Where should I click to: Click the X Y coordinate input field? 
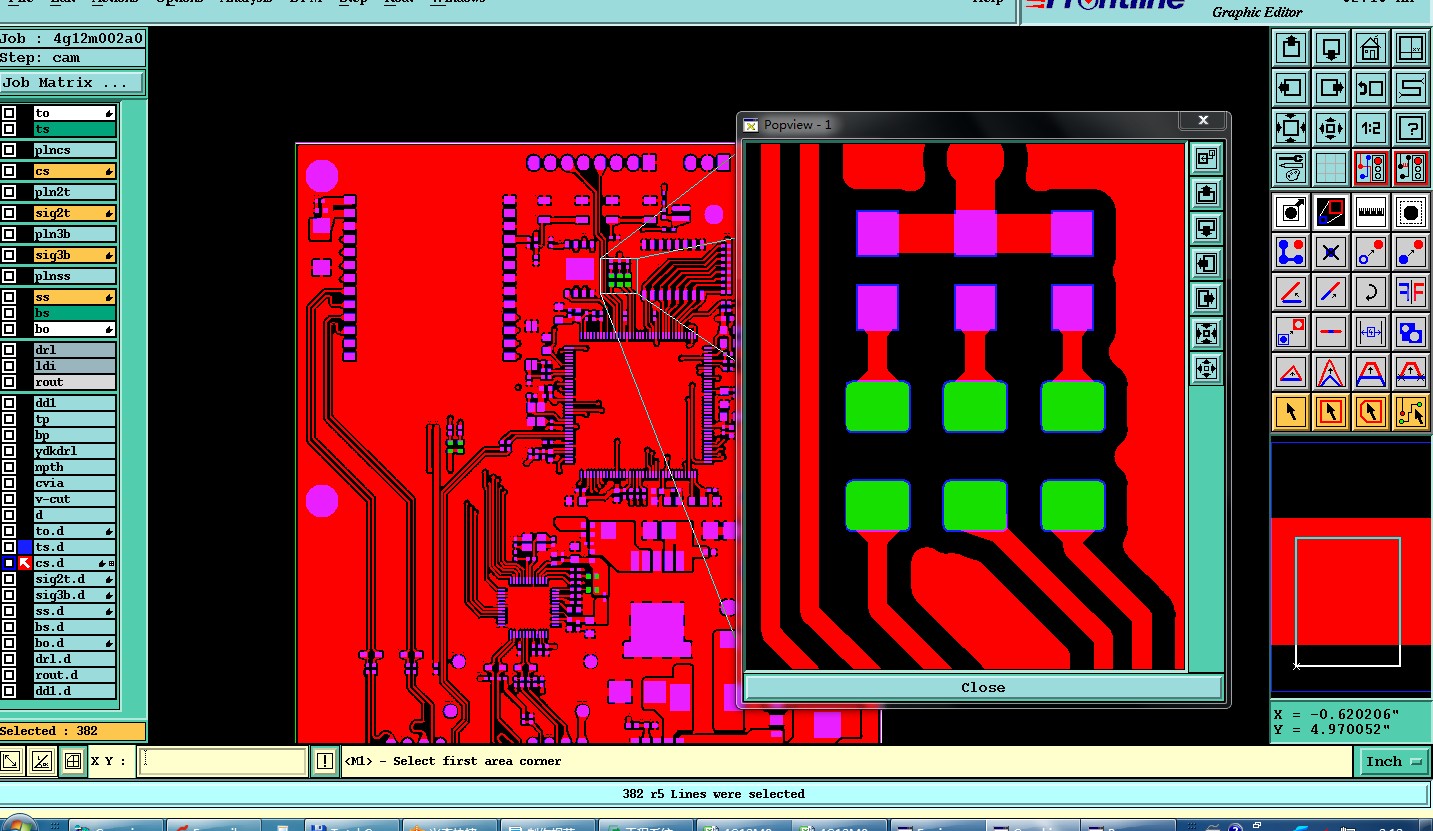pos(222,761)
